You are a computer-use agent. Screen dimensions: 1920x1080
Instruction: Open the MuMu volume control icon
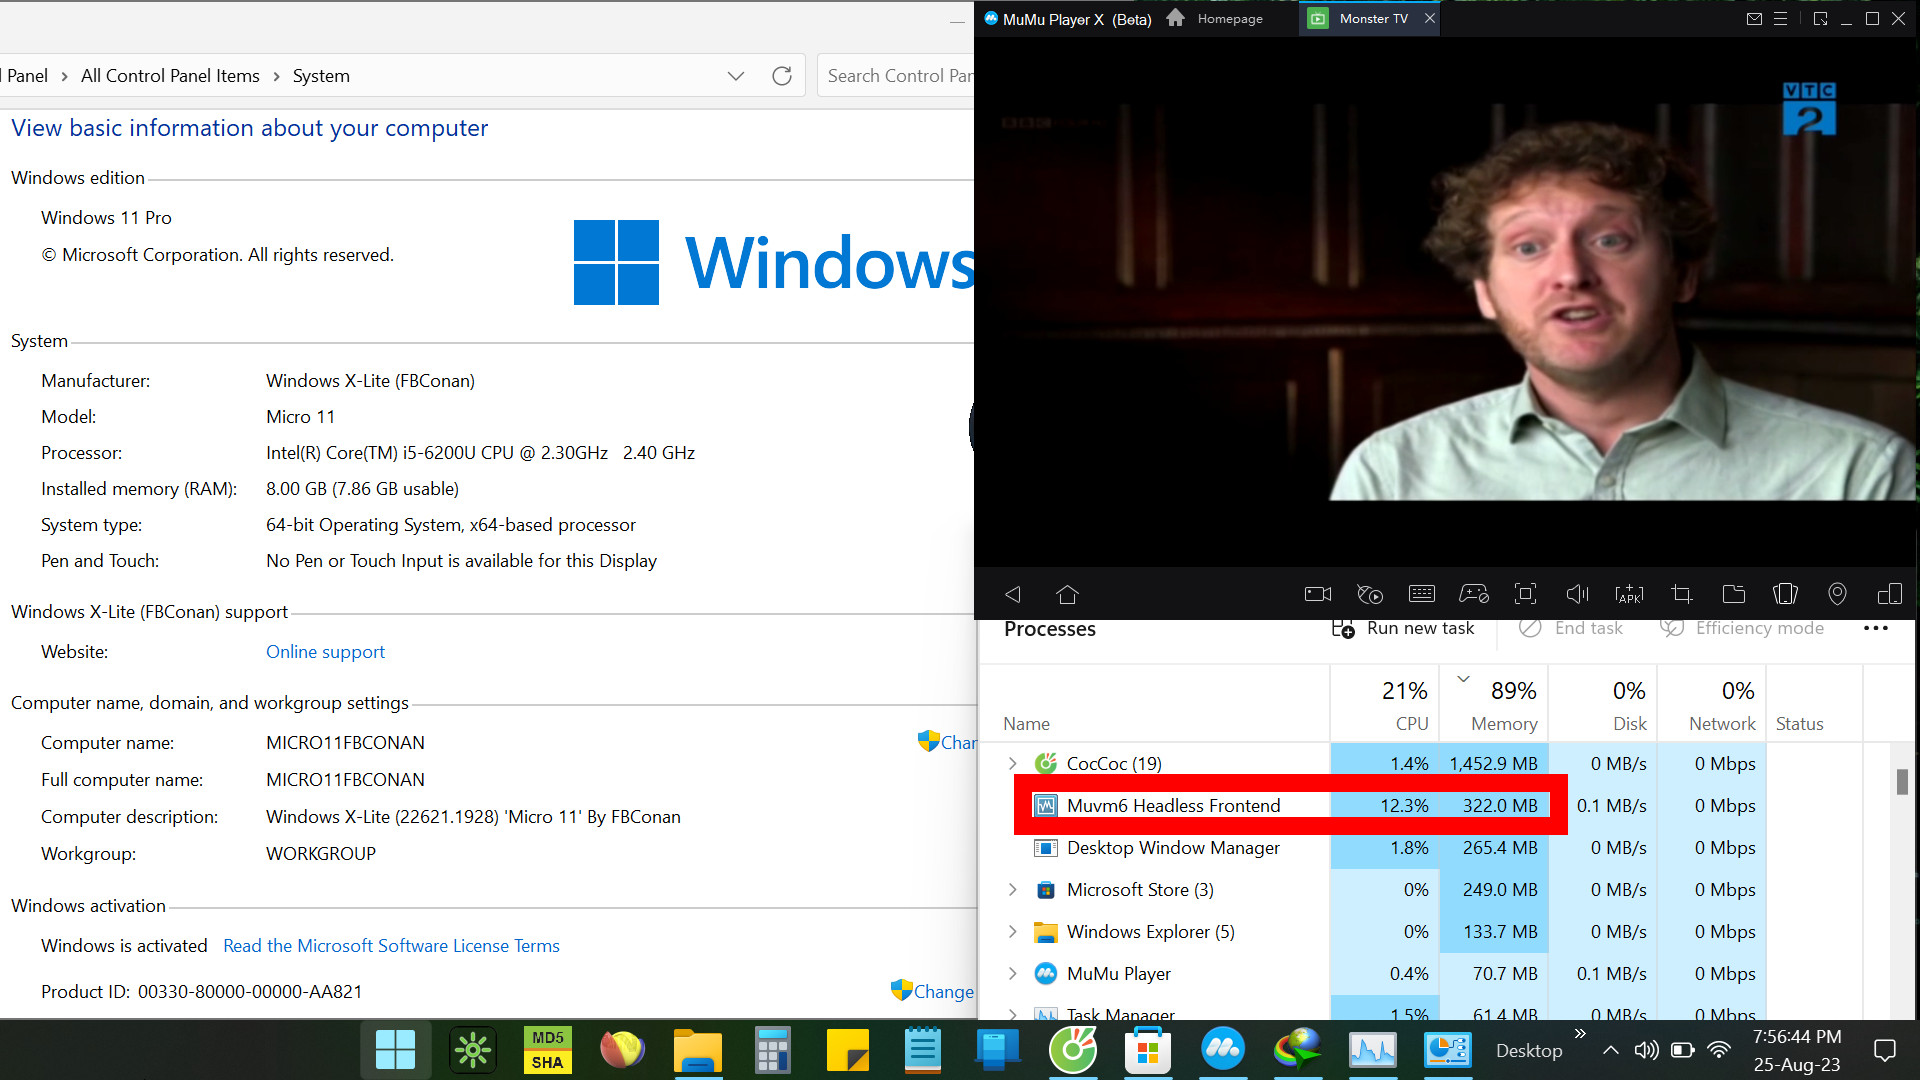click(1578, 594)
